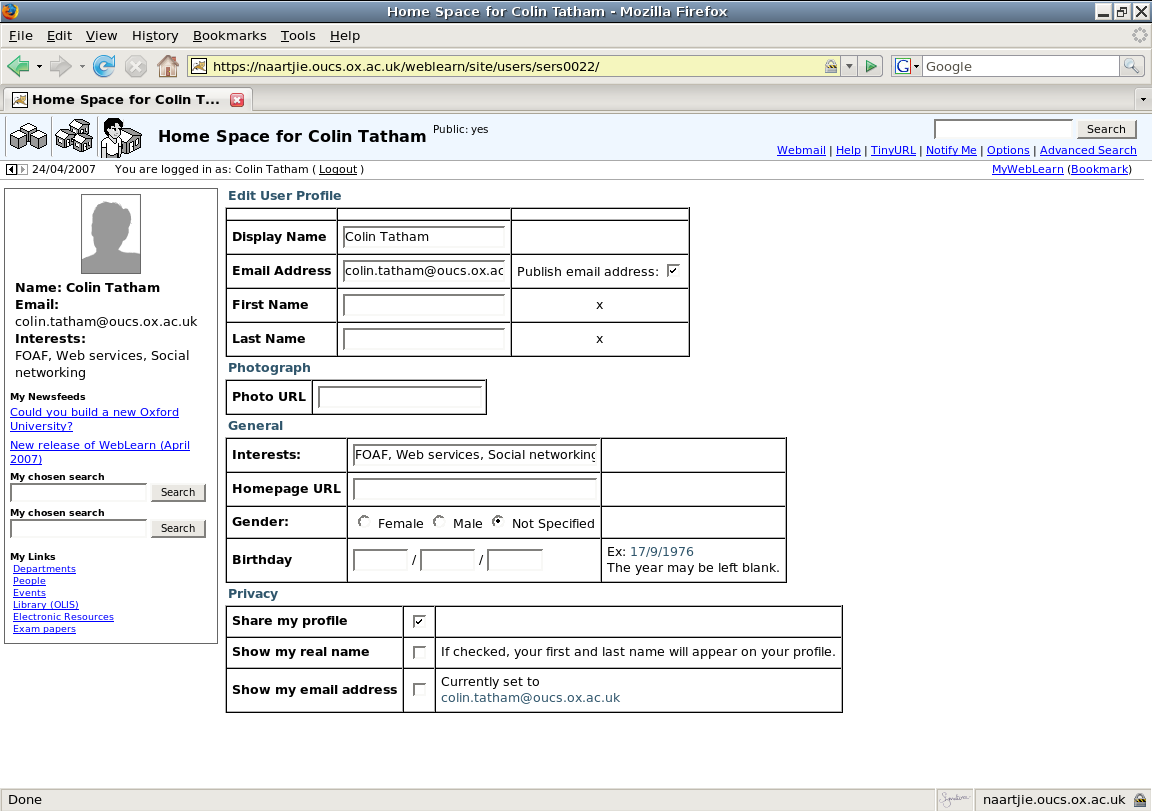This screenshot has width=1152, height=812.
Task: Select the Female gender radio button
Action: [364, 522]
